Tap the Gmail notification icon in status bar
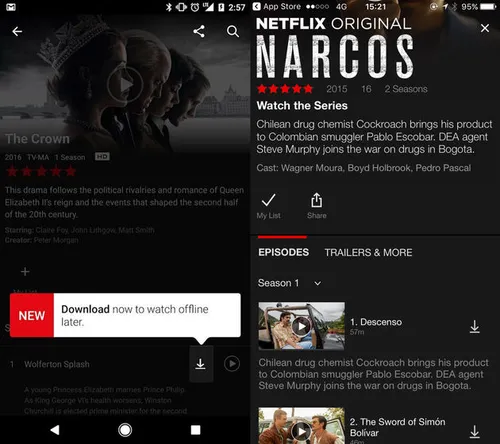500x444 pixels. point(11,7)
